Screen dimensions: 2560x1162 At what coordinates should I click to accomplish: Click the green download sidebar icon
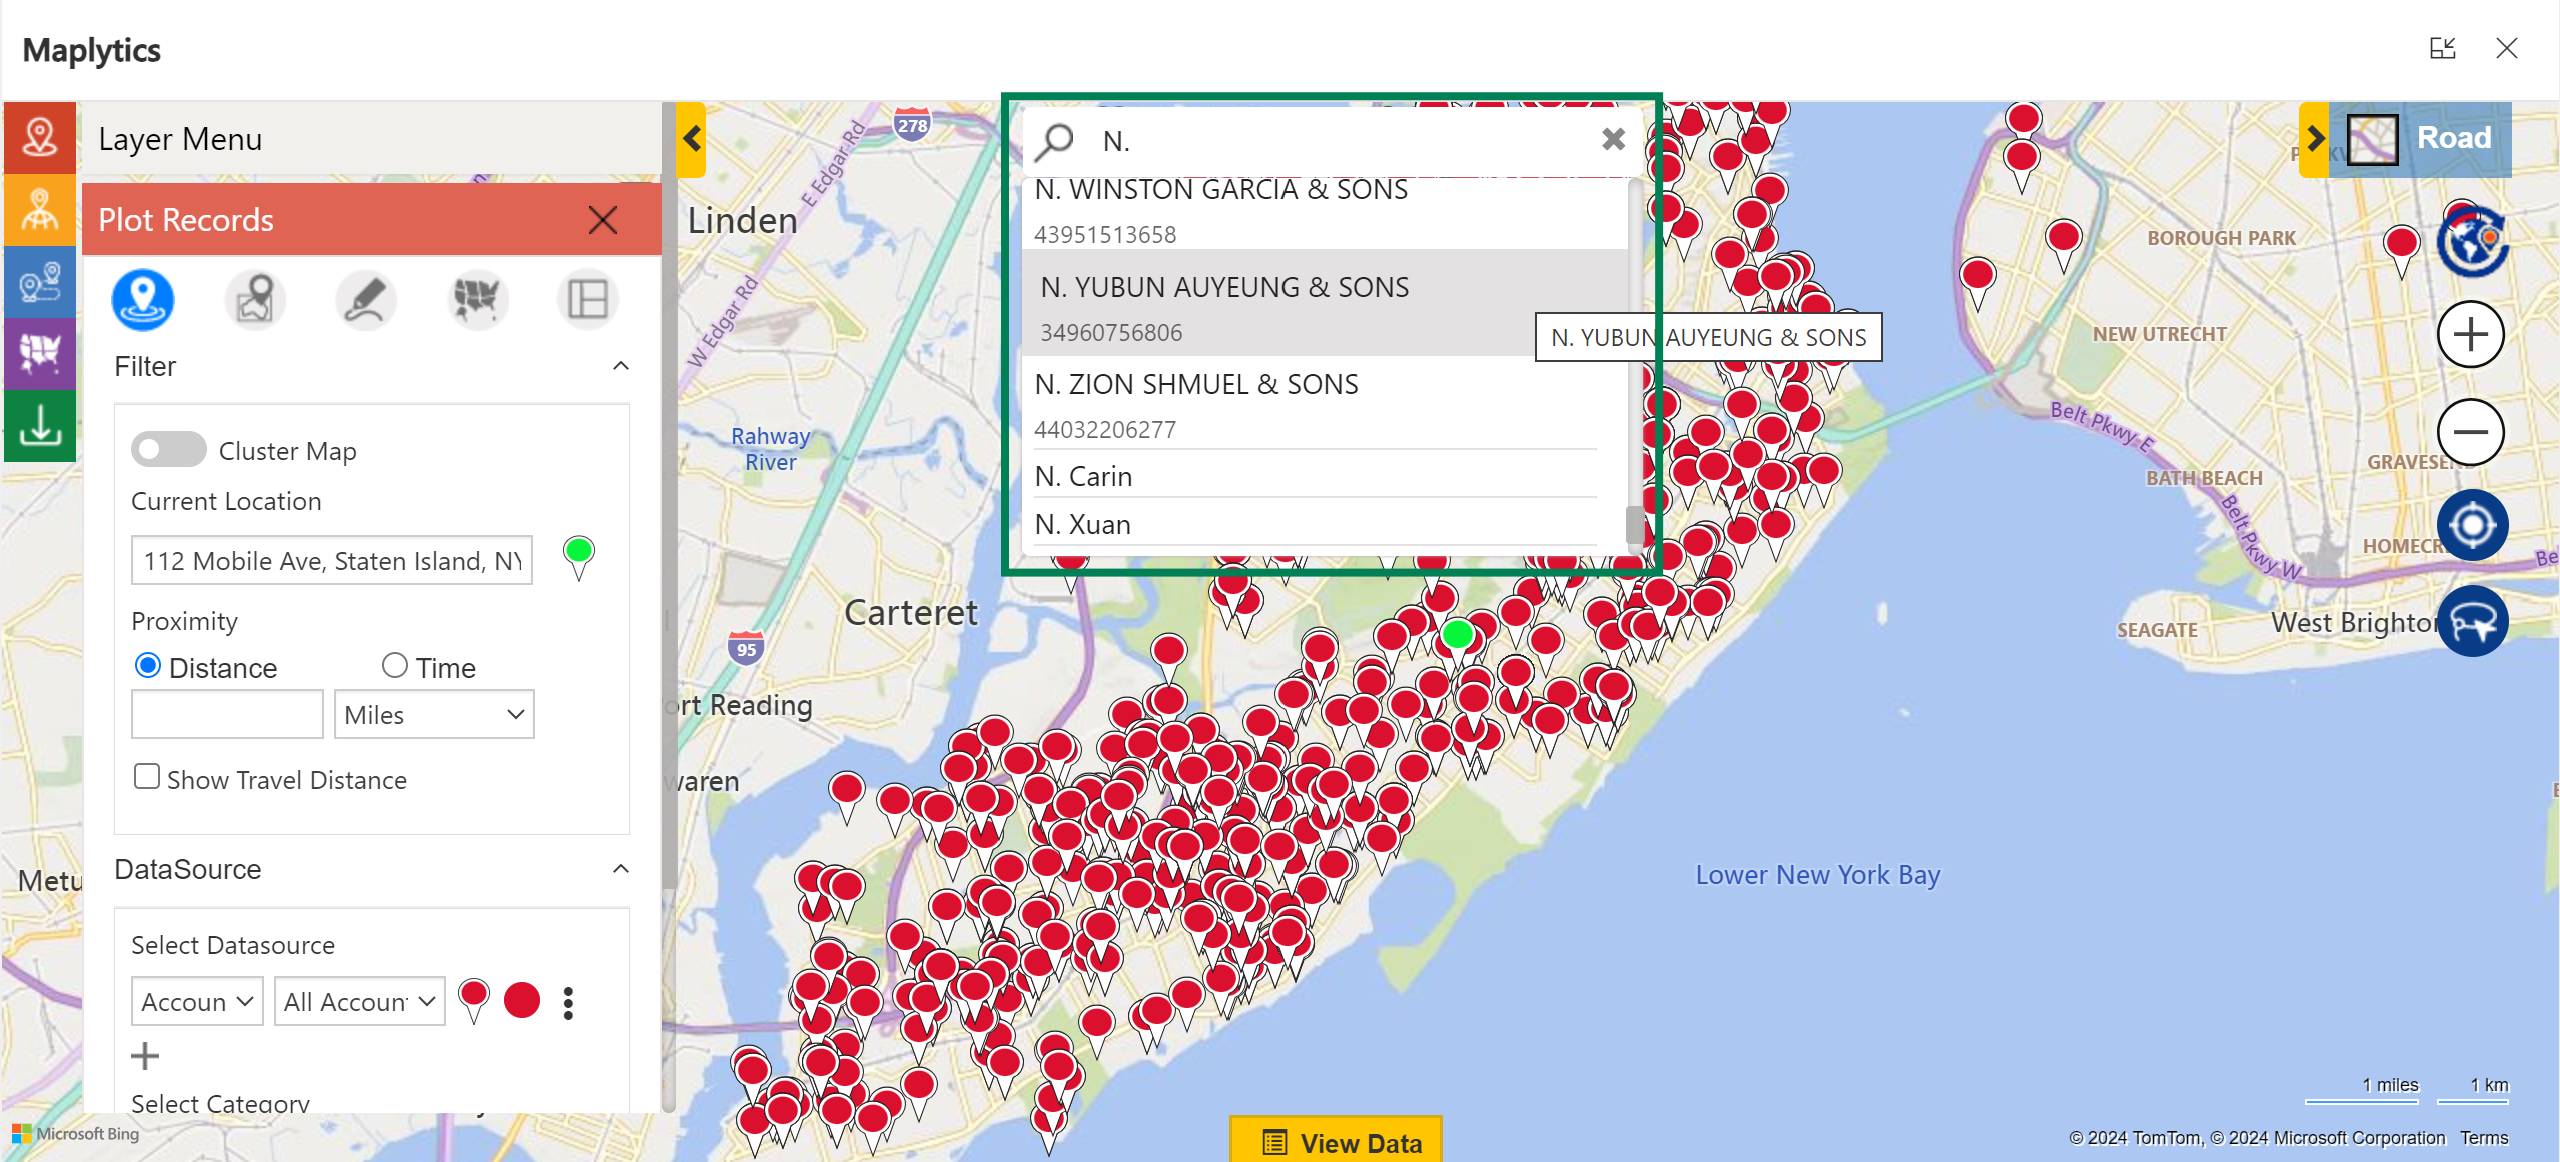(40, 425)
